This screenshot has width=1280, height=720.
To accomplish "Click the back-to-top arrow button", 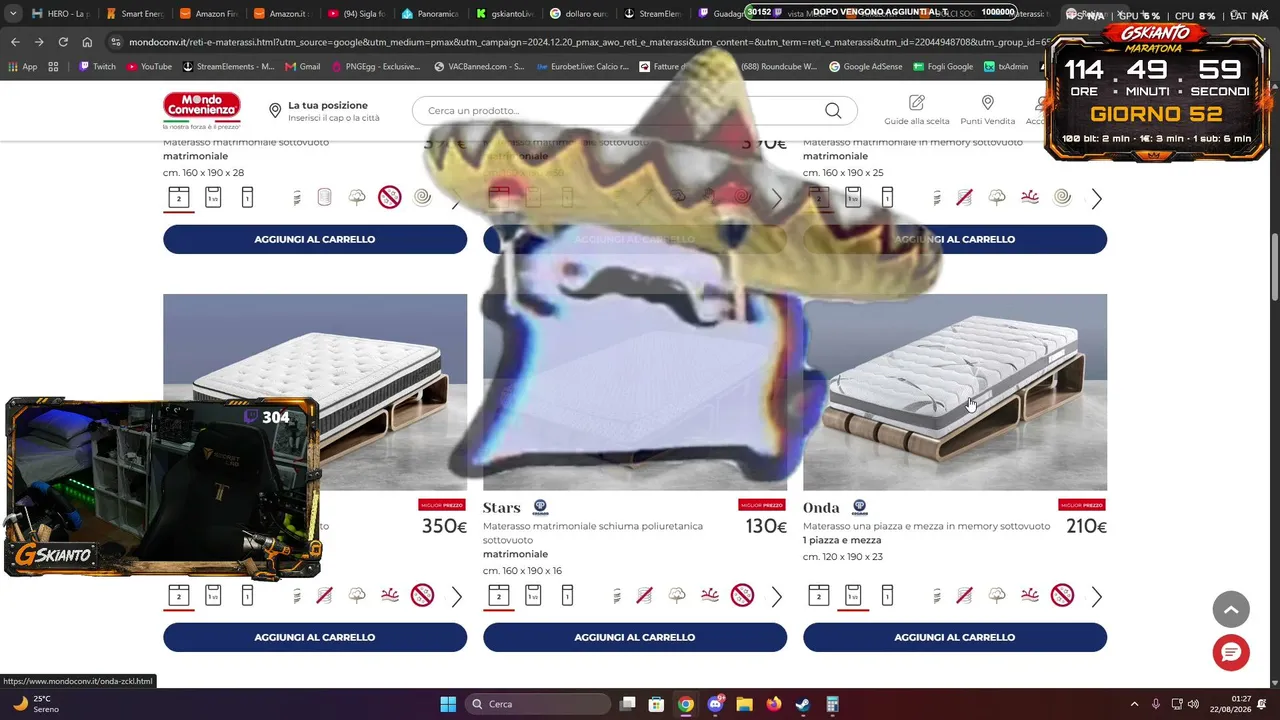I will pyautogui.click(x=1231, y=609).
